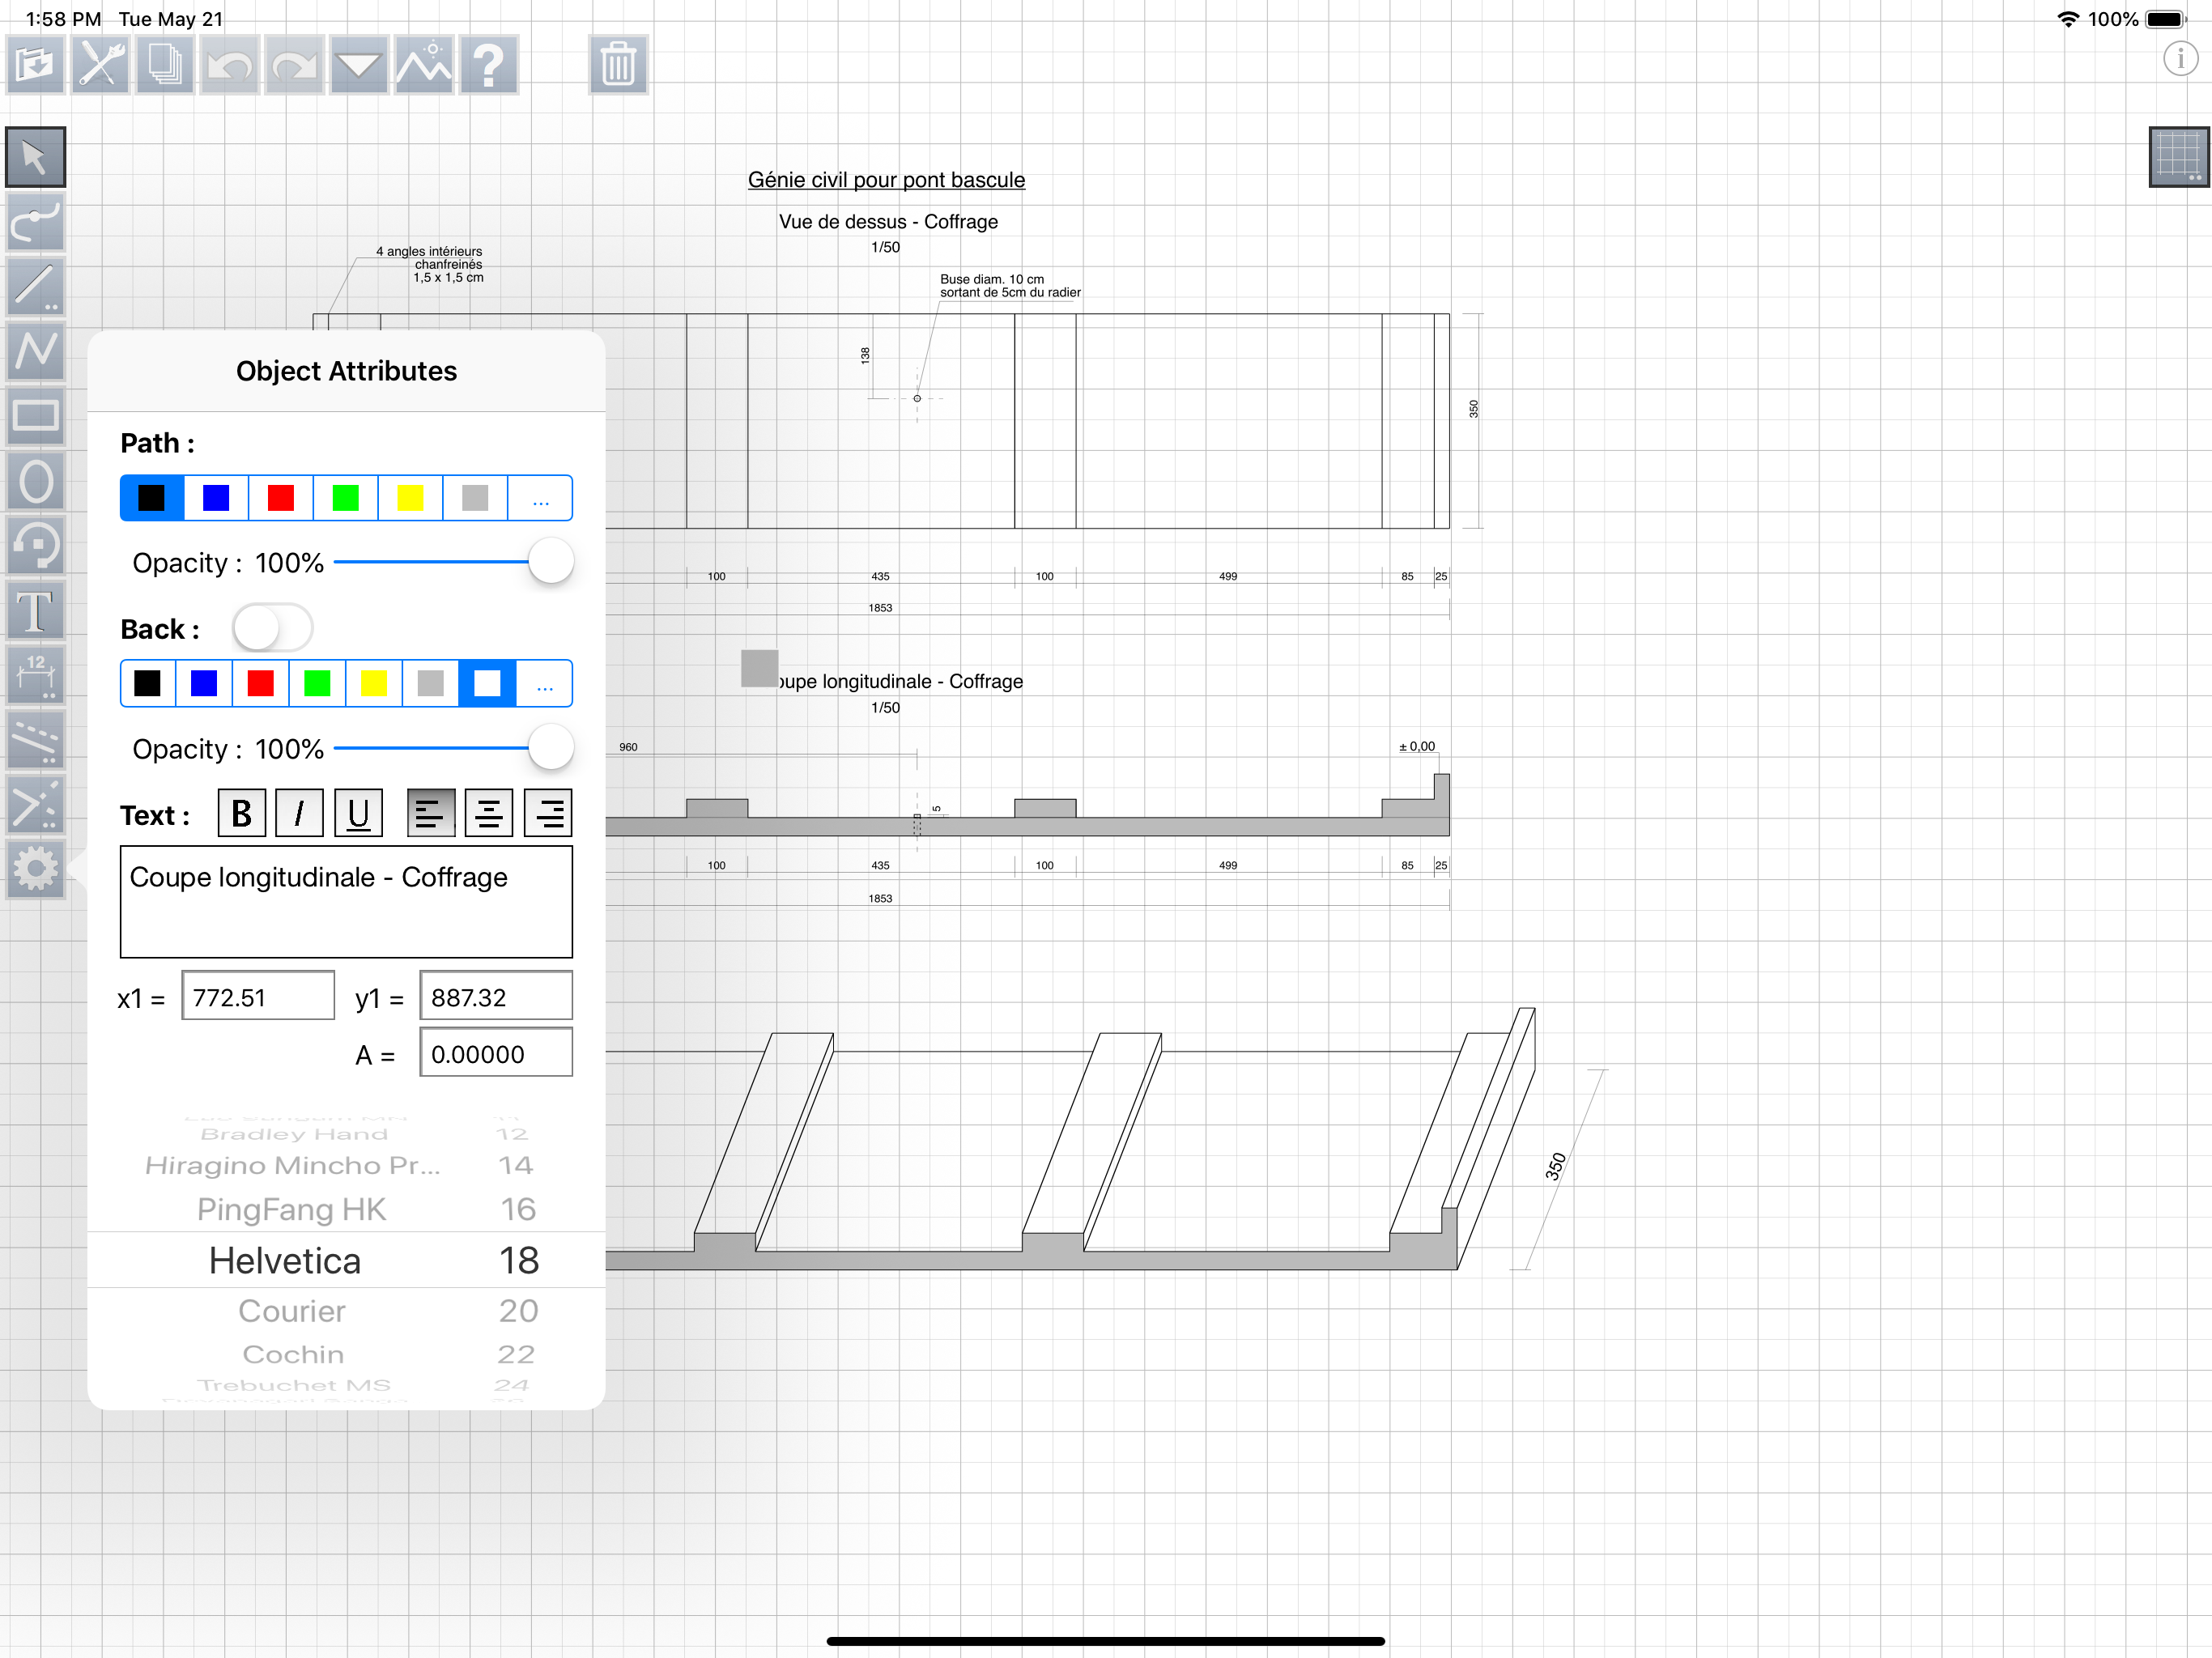Redo the last undone action
Screen dimensions: 2212x1658
click(x=294, y=65)
